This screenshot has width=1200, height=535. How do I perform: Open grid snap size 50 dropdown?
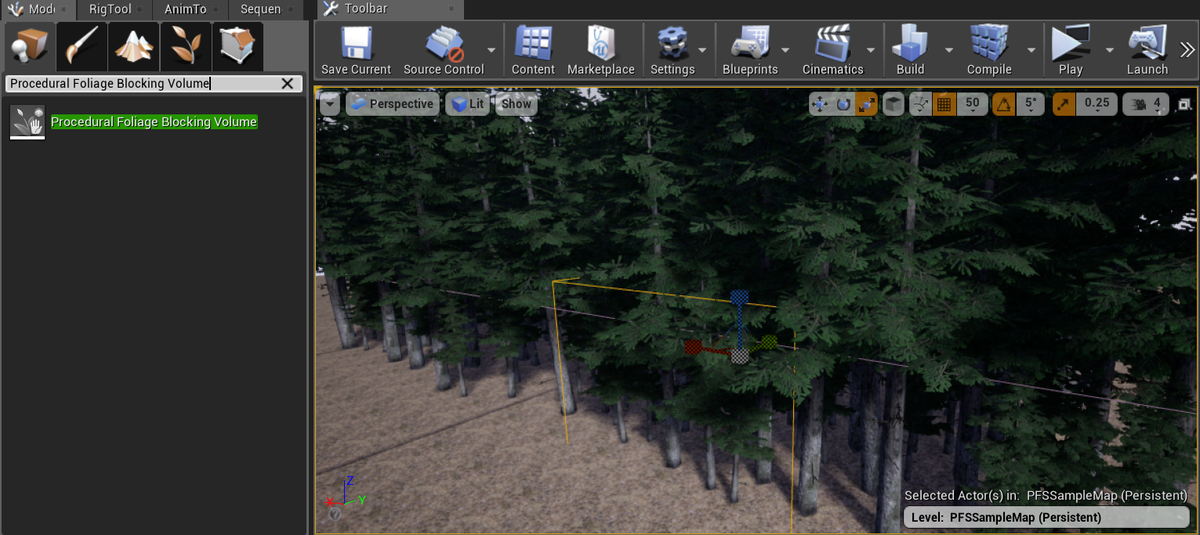[x=972, y=103]
